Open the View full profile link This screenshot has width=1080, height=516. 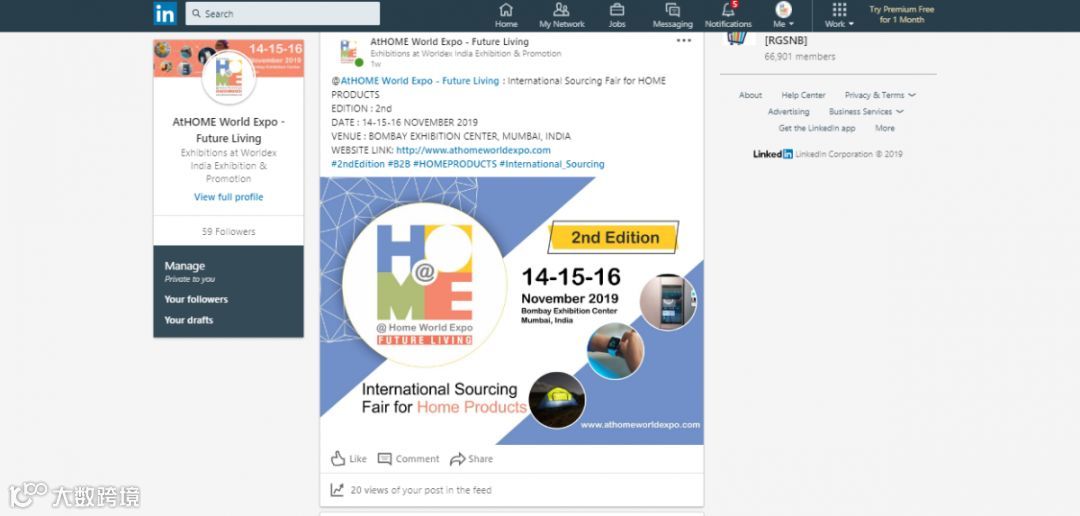tap(229, 197)
